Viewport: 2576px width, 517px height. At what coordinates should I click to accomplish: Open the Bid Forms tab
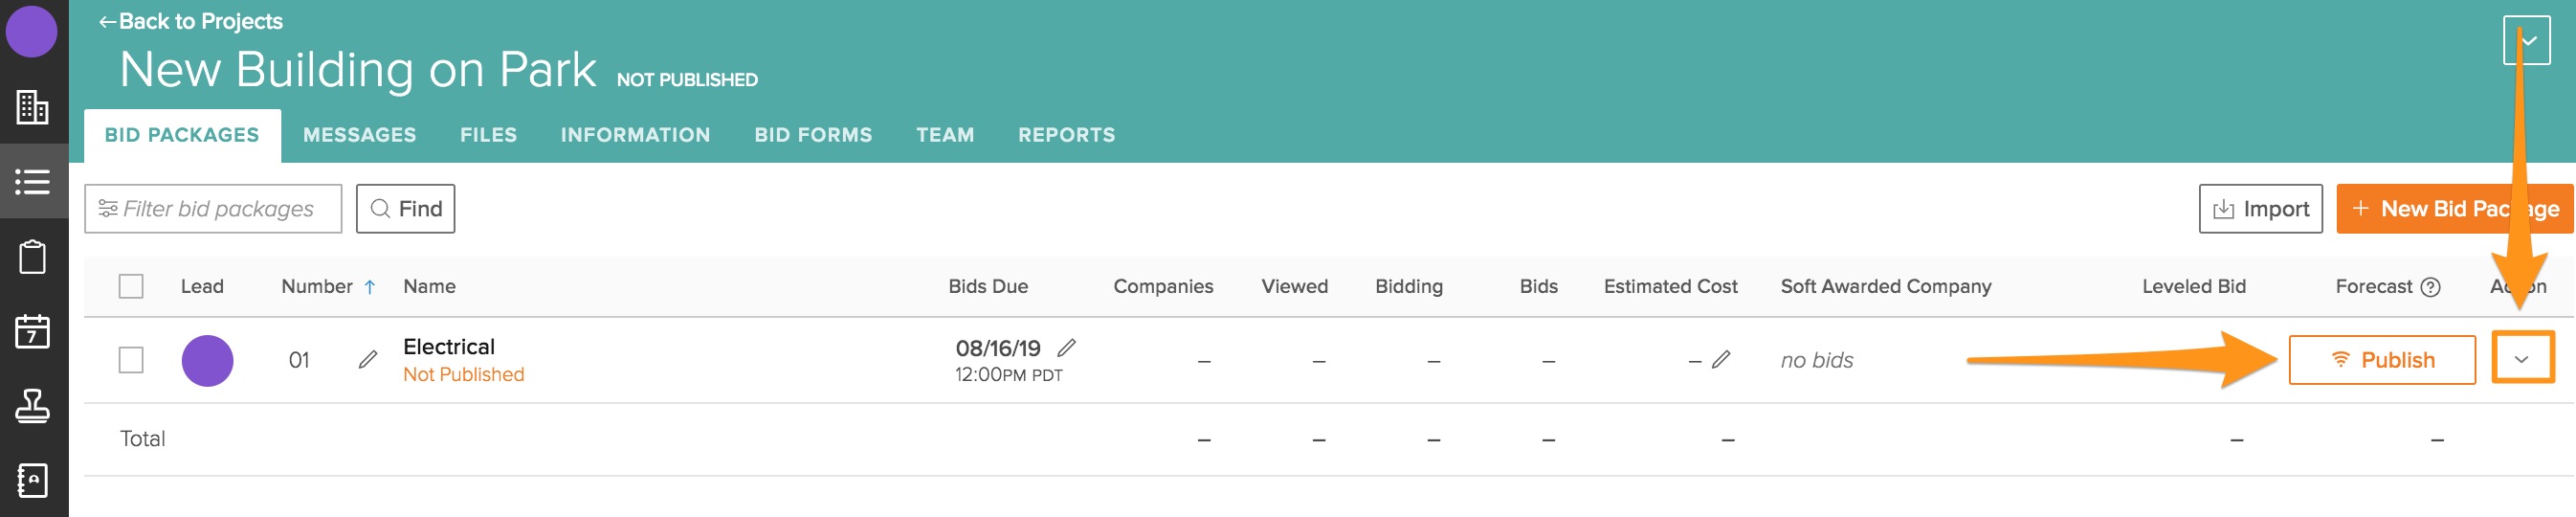(x=813, y=135)
